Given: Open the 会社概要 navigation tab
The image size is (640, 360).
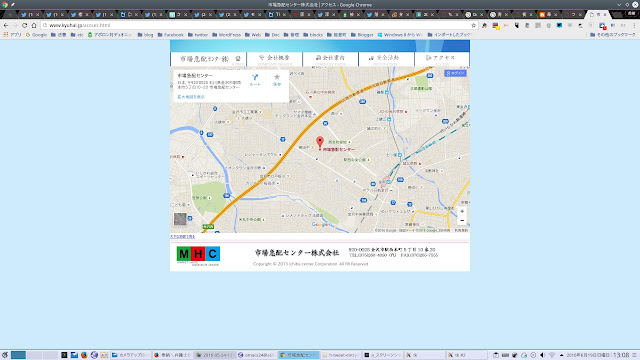Looking at the screenshot, I should pos(274,59).
